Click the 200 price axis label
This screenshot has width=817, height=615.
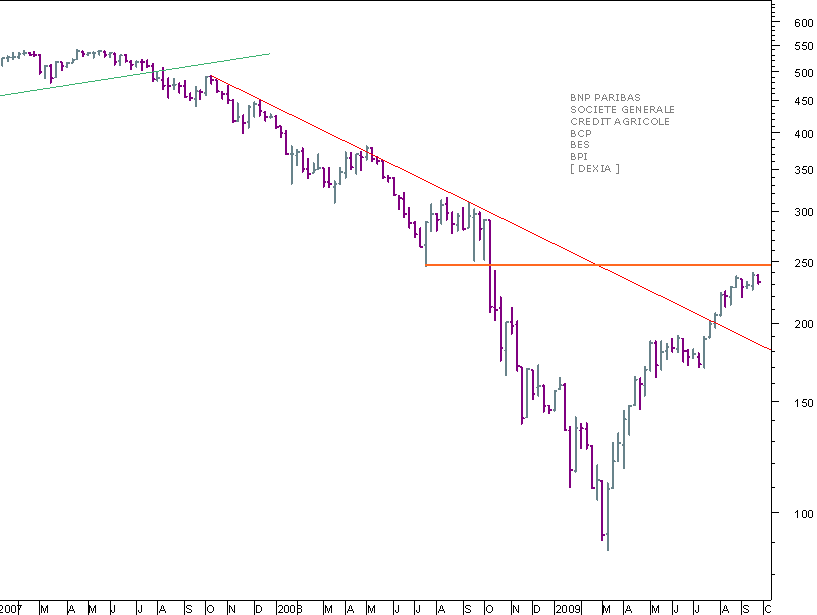point(803,324)
